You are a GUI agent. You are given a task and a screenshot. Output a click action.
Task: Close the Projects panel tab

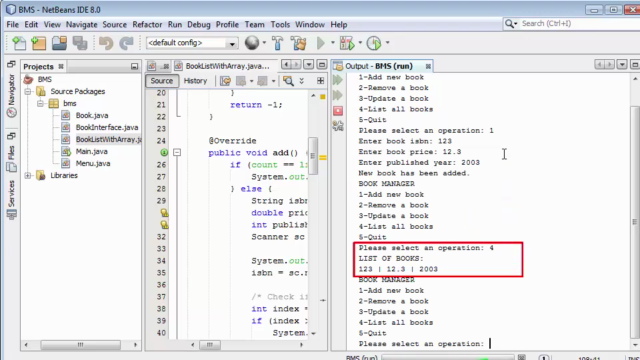pyautogui.click(x=61, y=66)
